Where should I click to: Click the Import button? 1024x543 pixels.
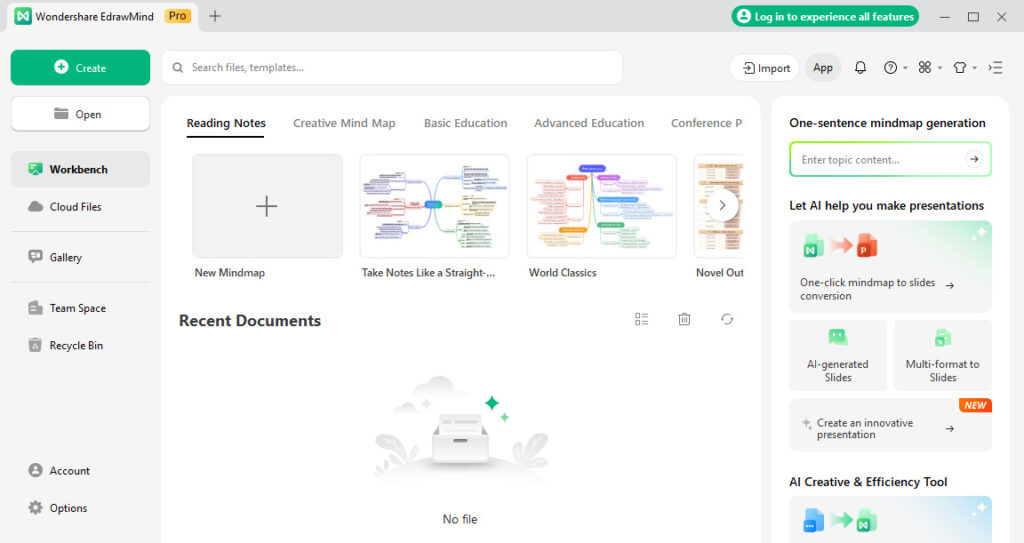(766, 68)
